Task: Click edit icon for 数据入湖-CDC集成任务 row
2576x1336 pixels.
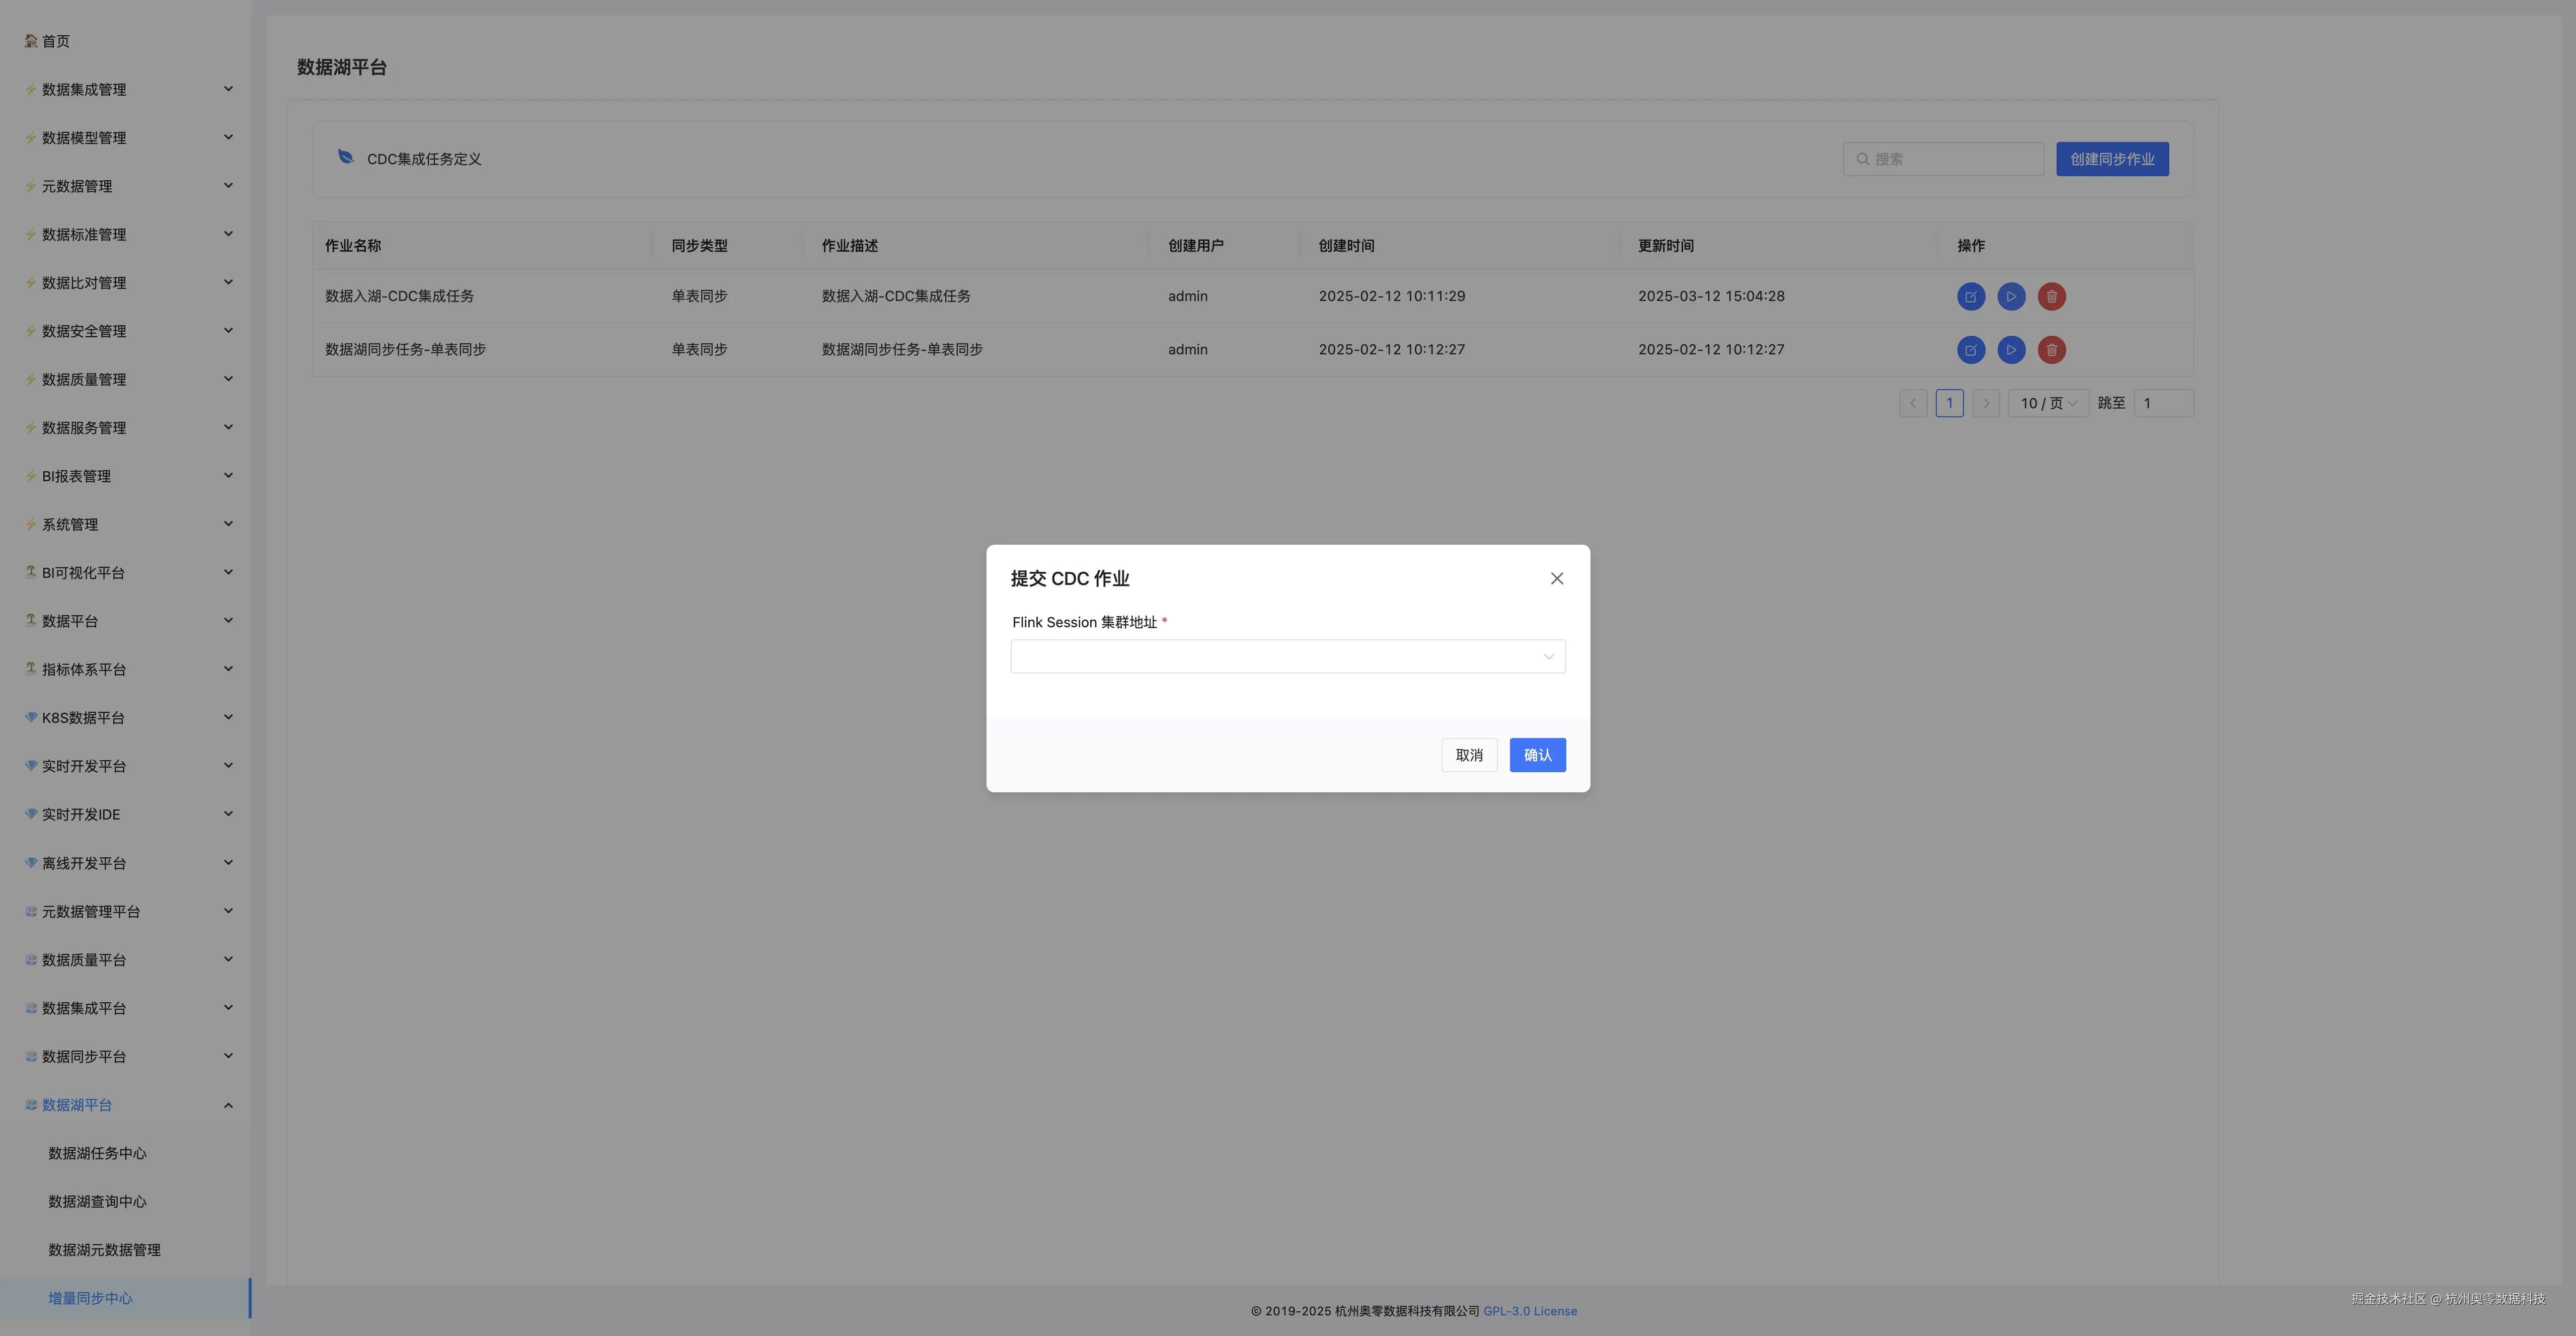Action: [1970, 296]
